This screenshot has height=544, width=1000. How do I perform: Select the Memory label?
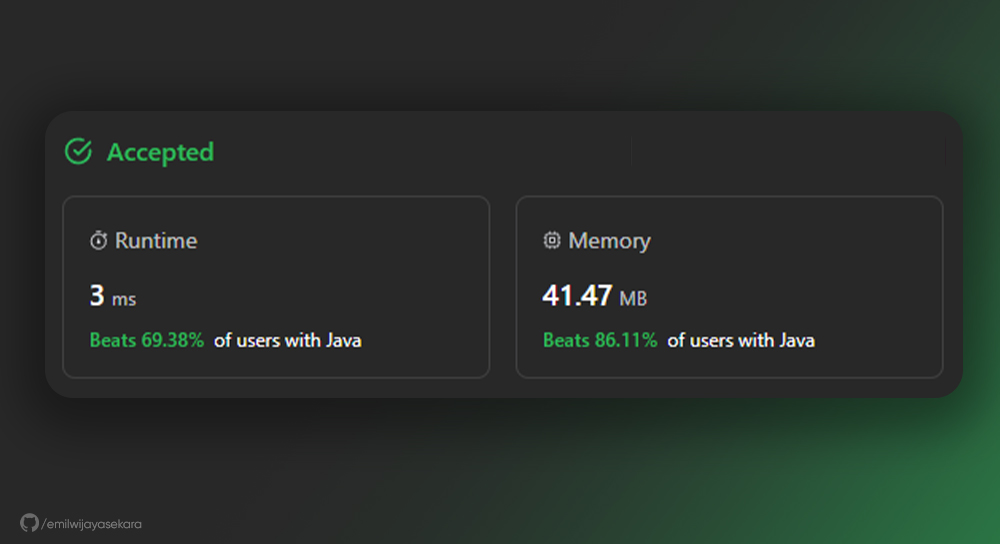[609, 240]
